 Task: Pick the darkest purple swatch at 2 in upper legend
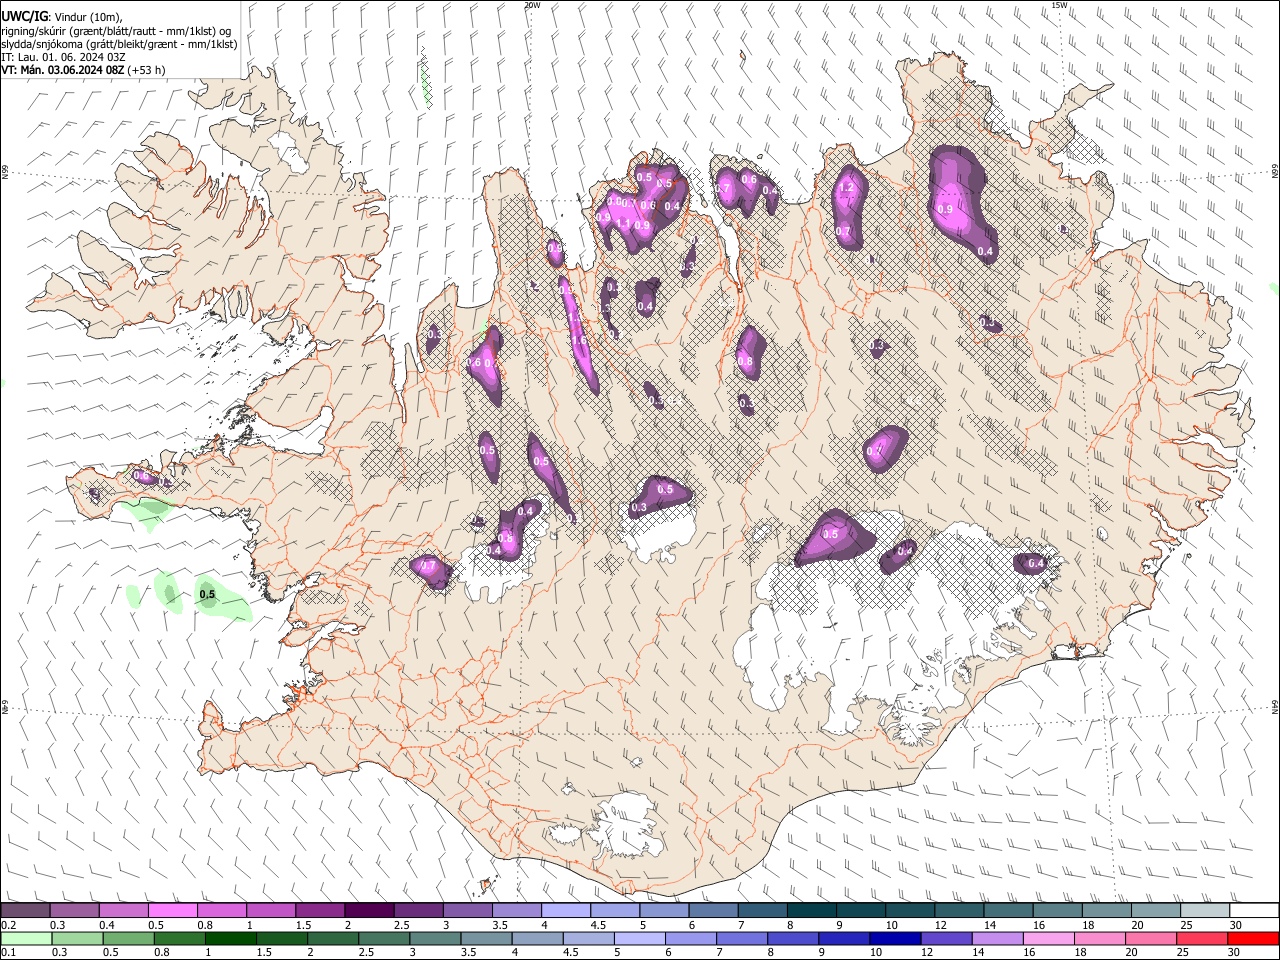click(369, 911)
